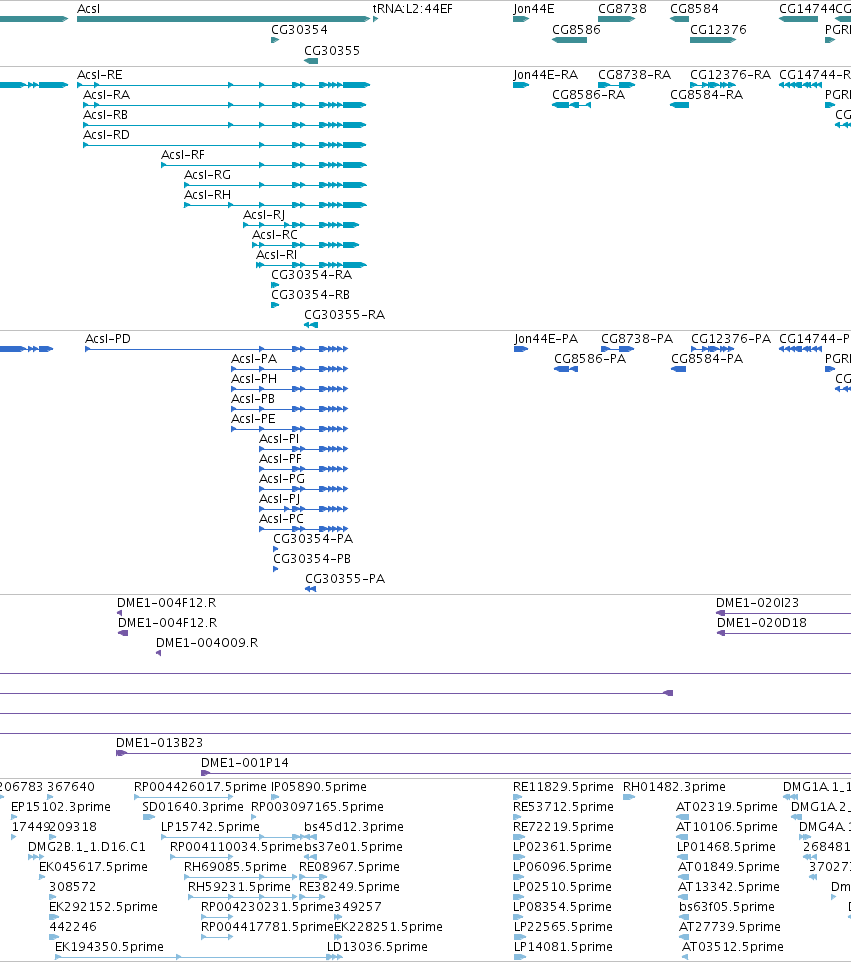Open the Acsl-PF protein label
The image size is (851, 962).
click(x=280, y=459)
